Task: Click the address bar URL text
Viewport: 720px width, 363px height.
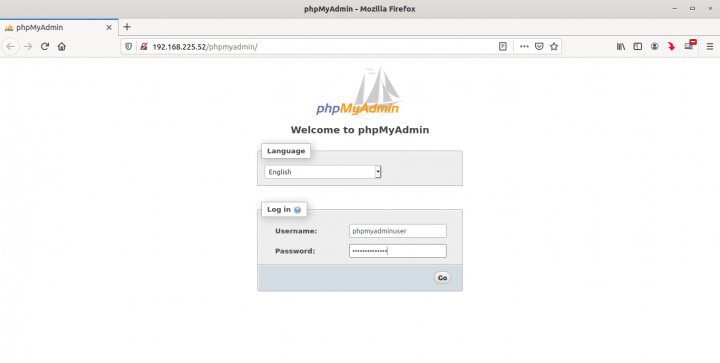Action: [x=205, y=47]
